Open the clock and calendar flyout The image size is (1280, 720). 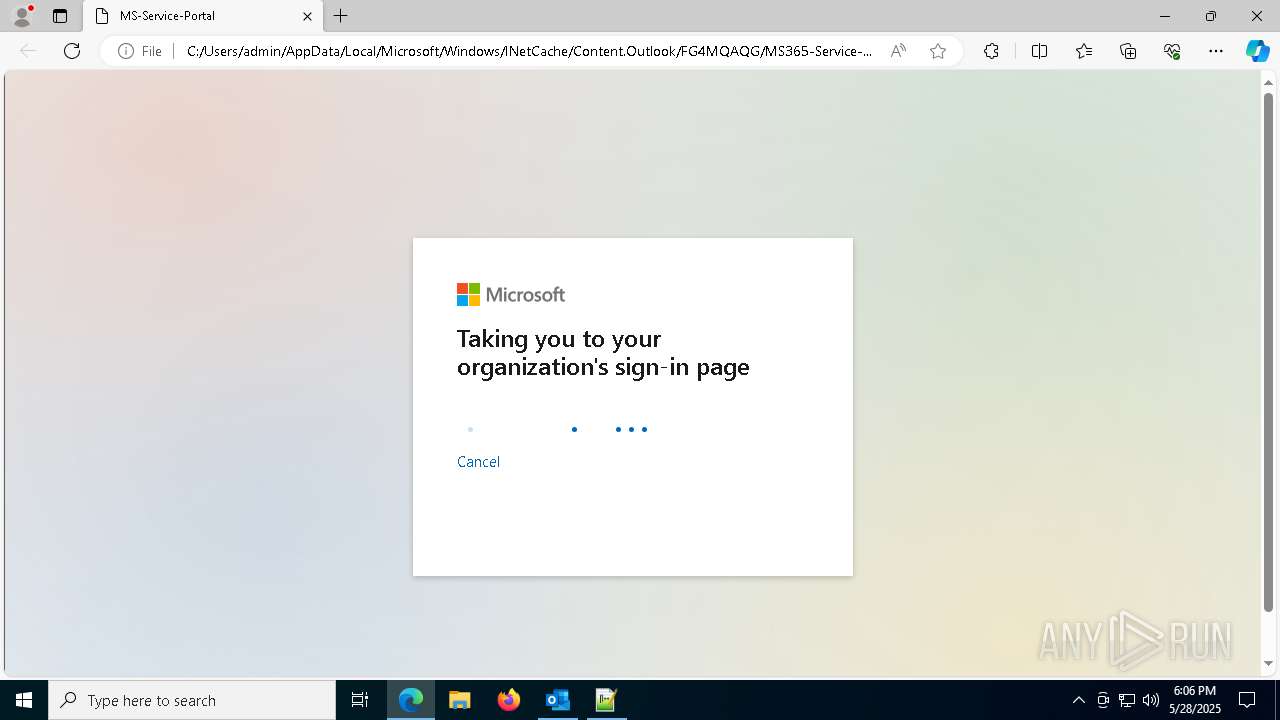coord(1194,700)
